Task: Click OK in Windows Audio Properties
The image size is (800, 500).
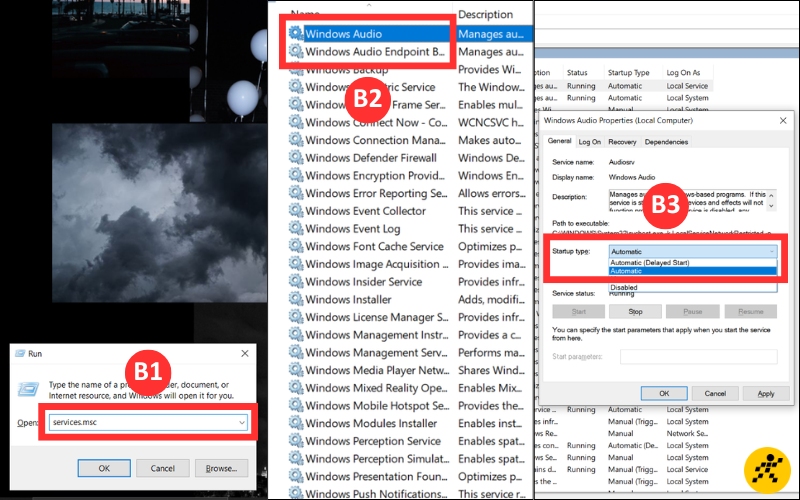Action: click(x=664, y=393)
